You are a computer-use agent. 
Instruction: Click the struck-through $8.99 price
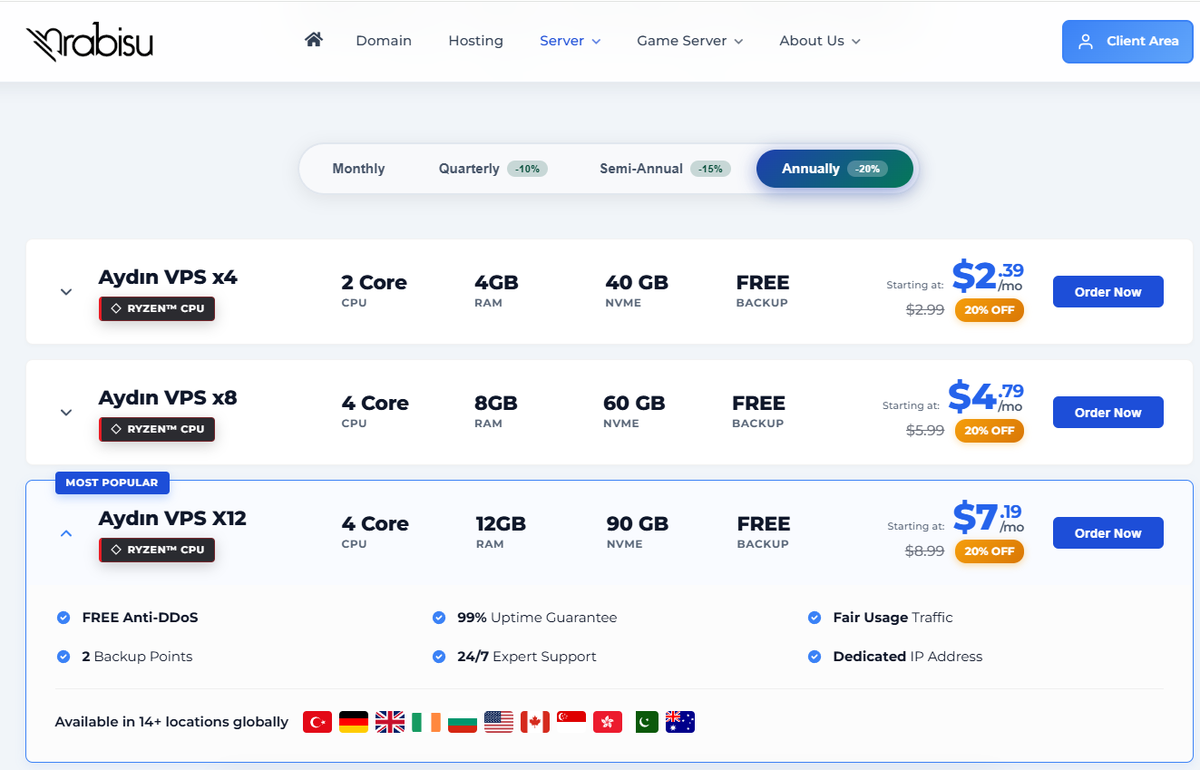[925, 551]
